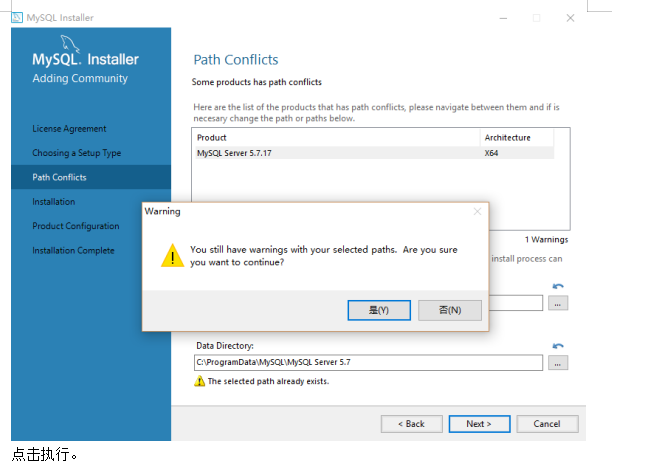Open the License Agreement step in the sidebar
The image size is (661, 465).
(x=69, y=129)
